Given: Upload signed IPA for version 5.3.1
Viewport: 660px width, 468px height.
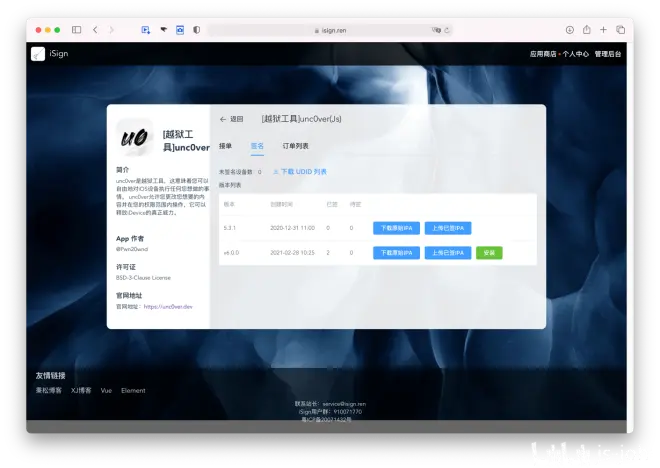Looking at the screenshot, I should (x=448, y=228).
